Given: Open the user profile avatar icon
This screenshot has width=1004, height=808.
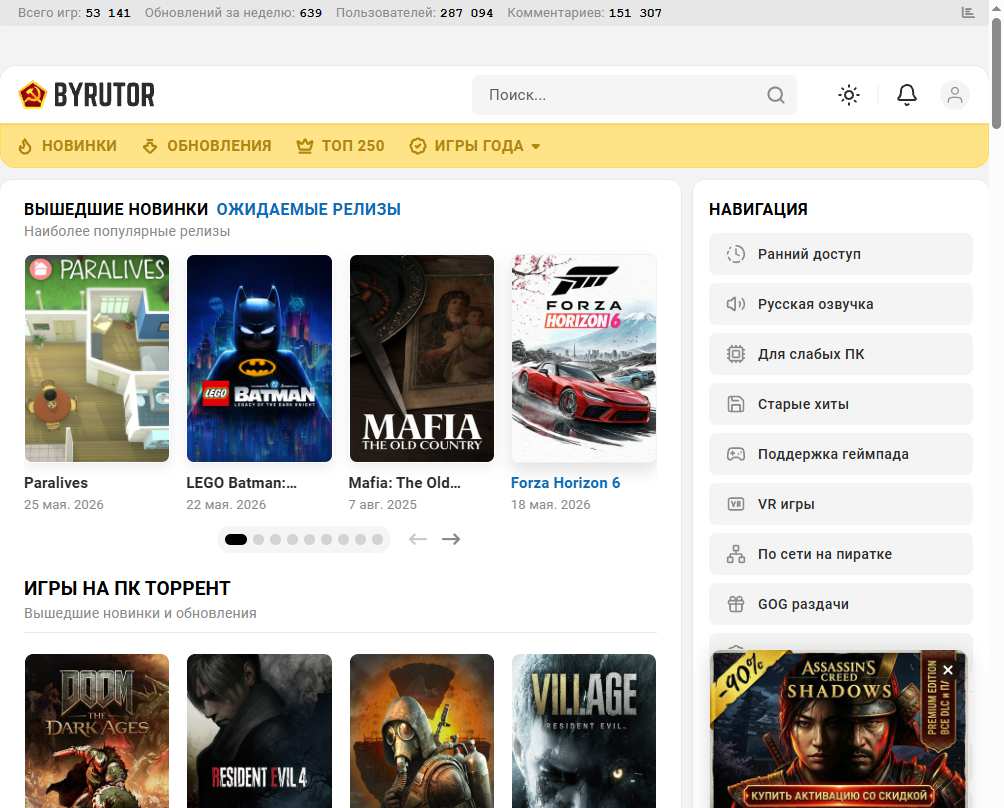Looking at the screenshot, I should click(955, 95).
